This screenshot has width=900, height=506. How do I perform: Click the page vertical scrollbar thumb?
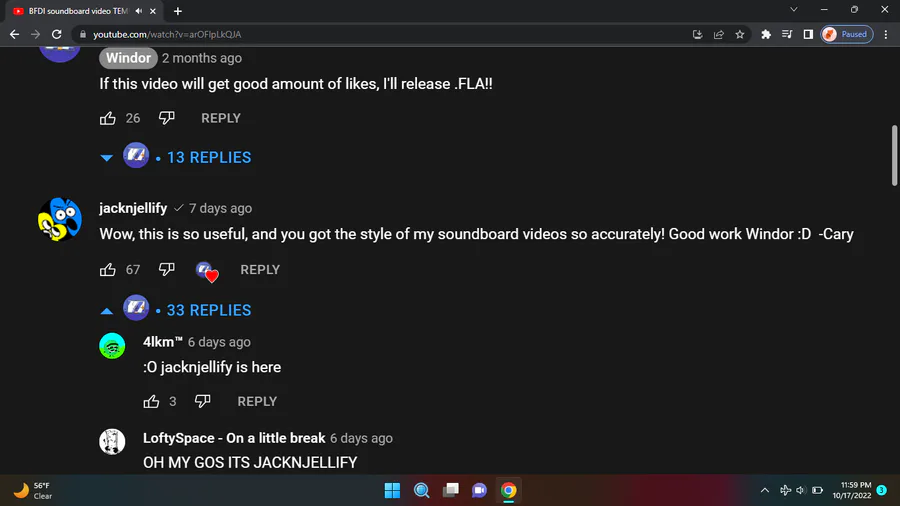(894, 155)
